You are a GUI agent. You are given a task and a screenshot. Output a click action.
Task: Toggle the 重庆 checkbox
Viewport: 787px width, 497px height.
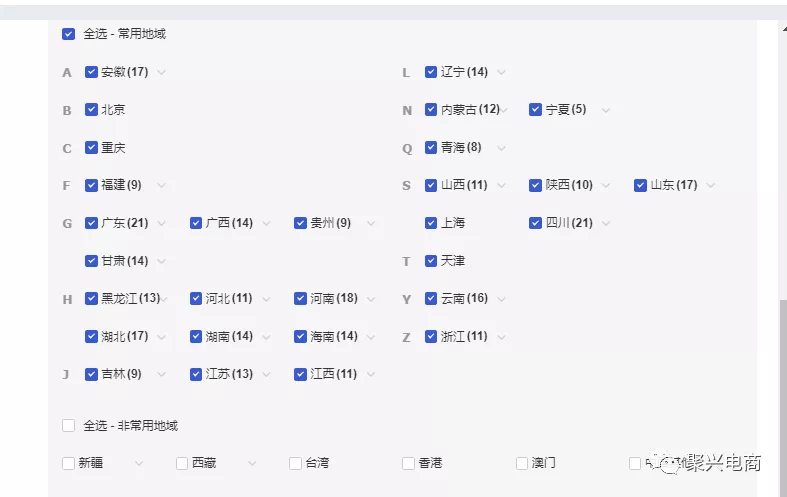click(91, 148)
